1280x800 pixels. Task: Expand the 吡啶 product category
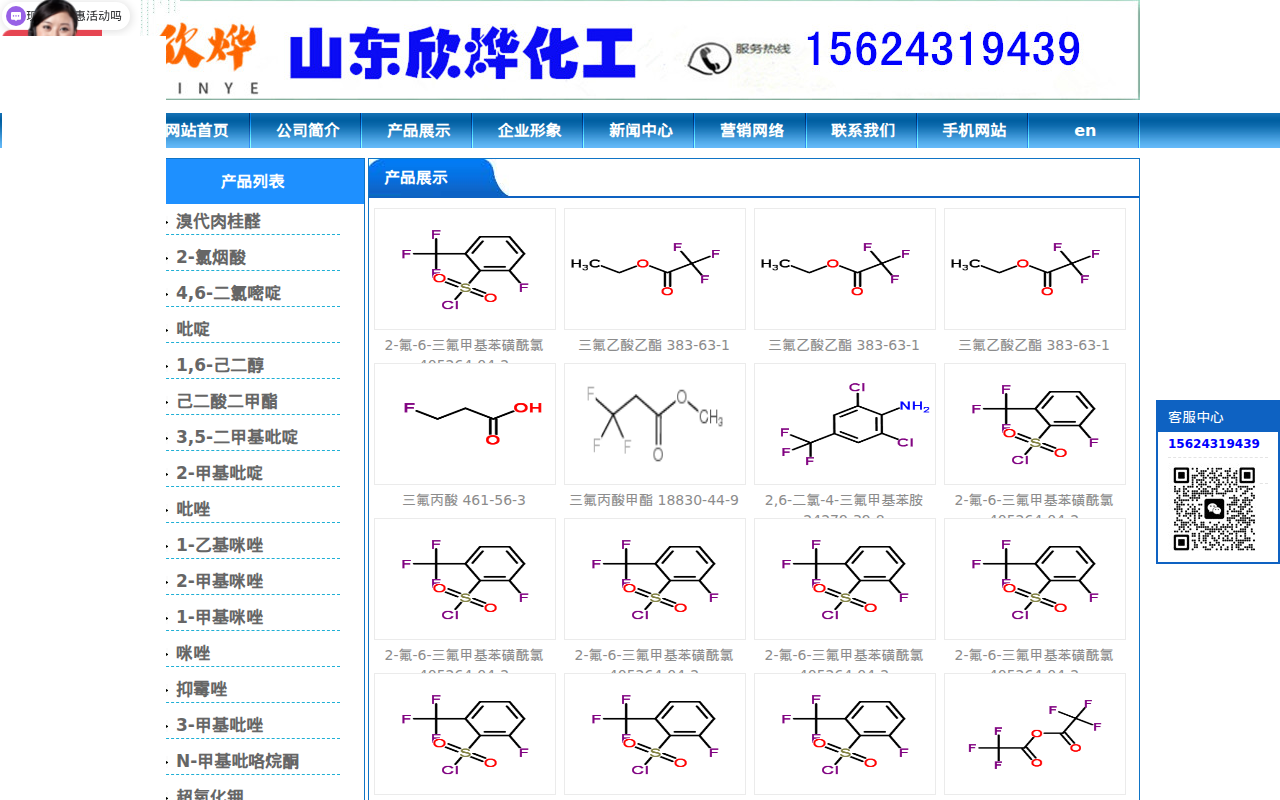tap(191, 329)
